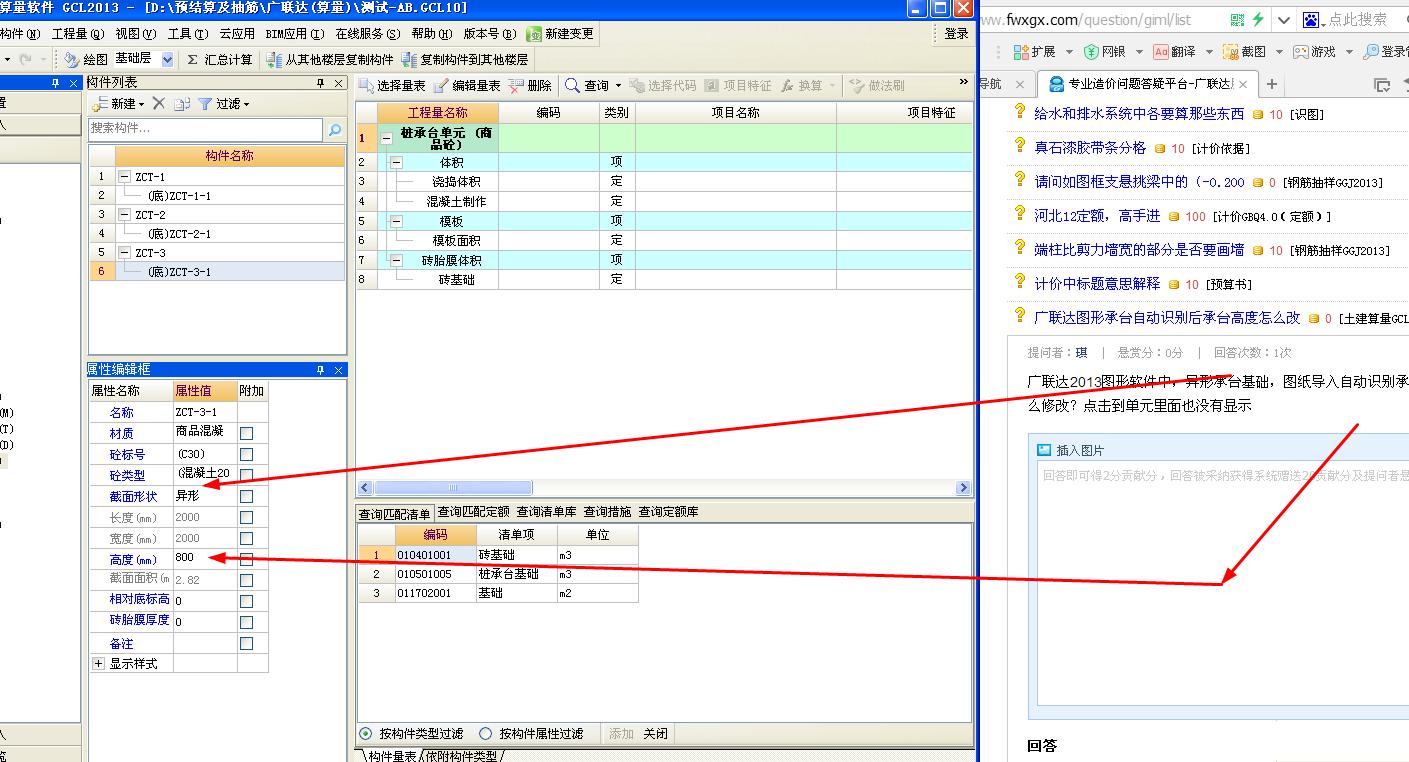Open question 给水和排水系统中各要算那些东西
Screen dimensions: 1409x762
click(1139, 114)
